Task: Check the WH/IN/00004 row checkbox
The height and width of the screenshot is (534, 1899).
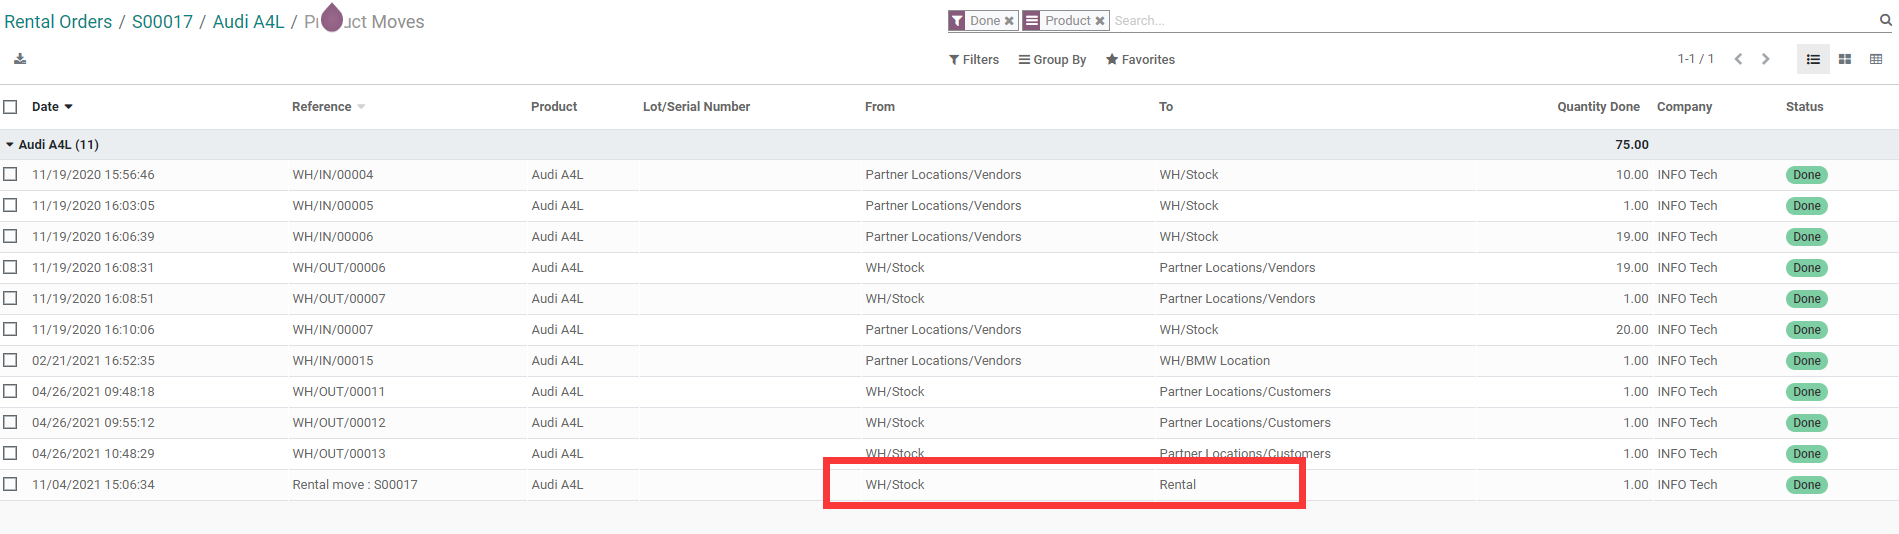Action: (10, 174)
